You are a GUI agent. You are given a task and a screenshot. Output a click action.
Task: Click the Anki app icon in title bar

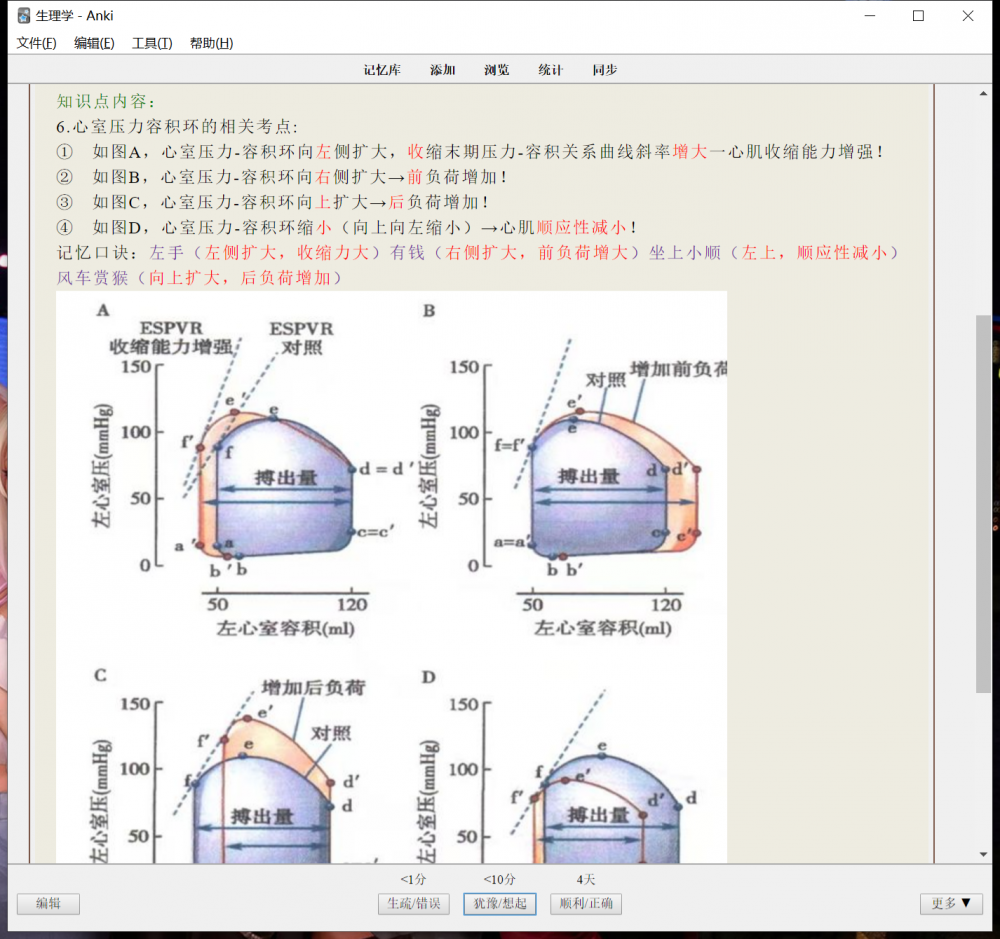pos(24,15)
